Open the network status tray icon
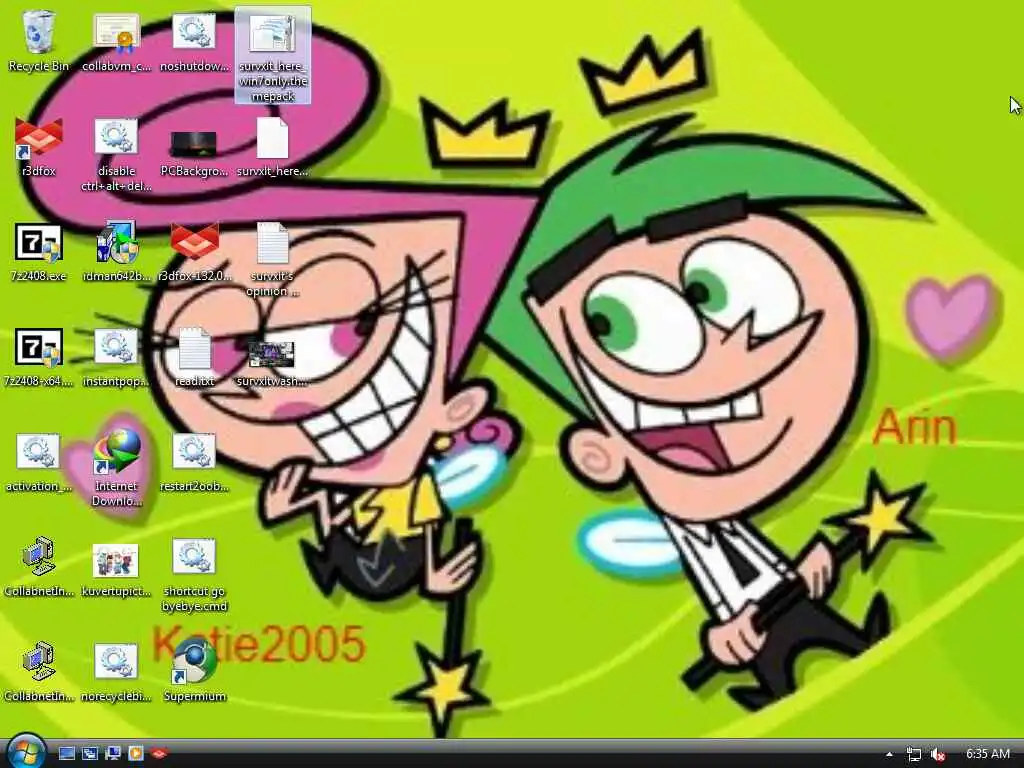The image size is (1024, 768). click(x=914, y=754)
